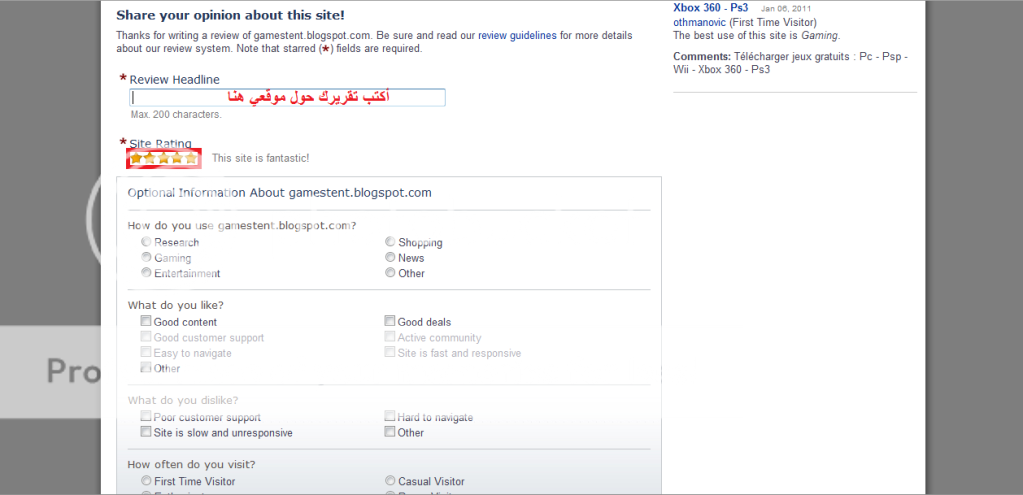Open the othmanovic reviewer profile link
The height and width of the screenshot is (495, 1023).
click(x=700, y=22)
